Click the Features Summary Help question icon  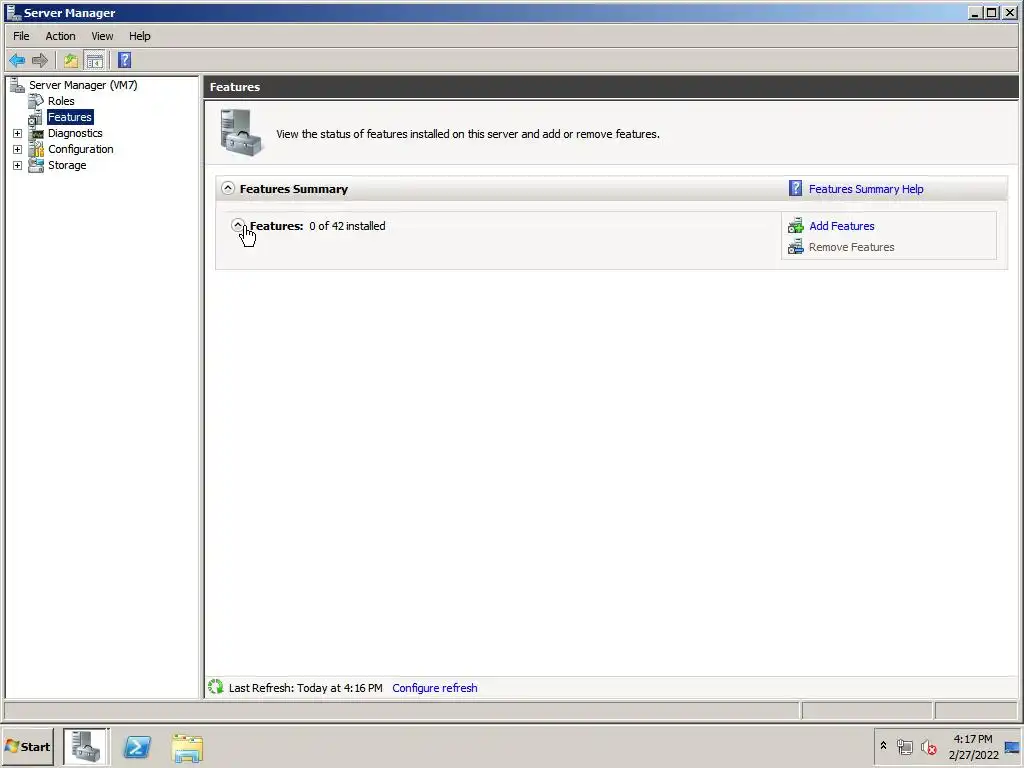pyautogui.click(x=795, y=189)
